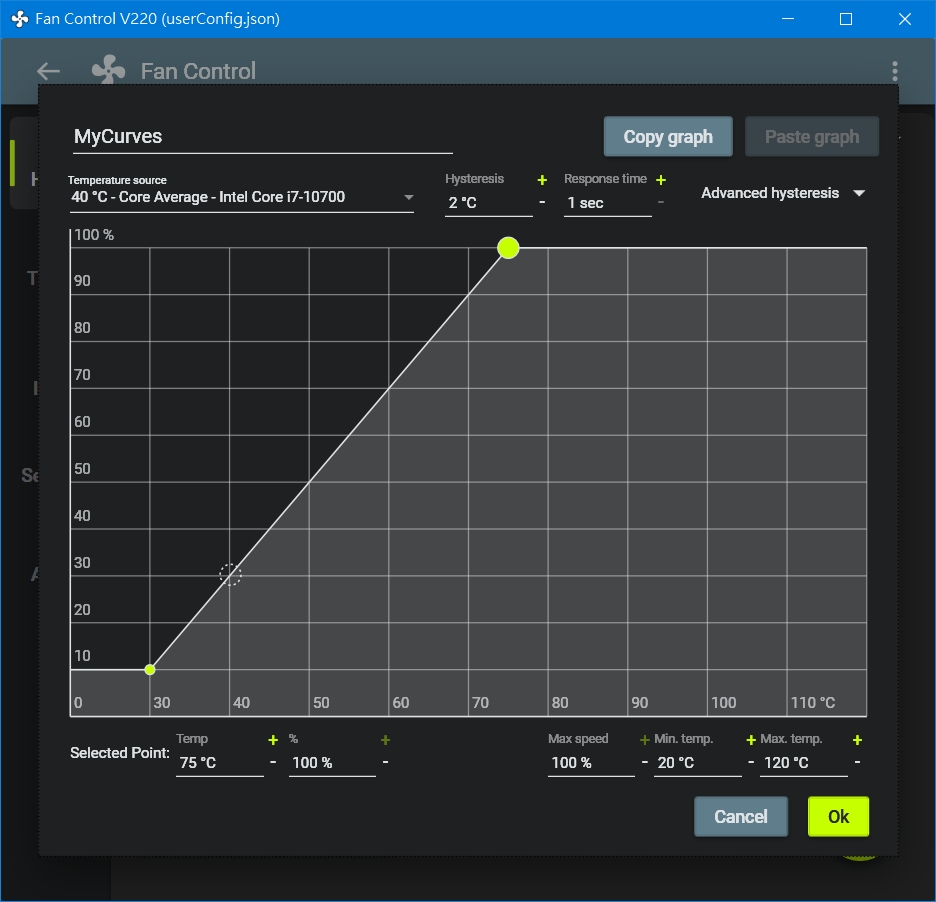
Task: Click the back arrow beside Fan Control
Action: pos(48,71)
